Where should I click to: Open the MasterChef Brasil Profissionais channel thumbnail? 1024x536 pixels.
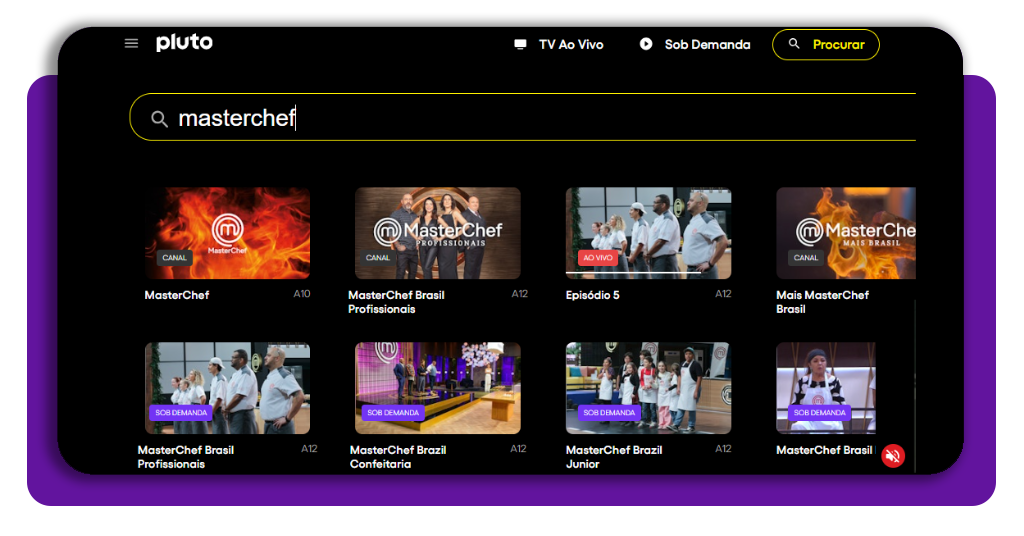click(438, 233)
